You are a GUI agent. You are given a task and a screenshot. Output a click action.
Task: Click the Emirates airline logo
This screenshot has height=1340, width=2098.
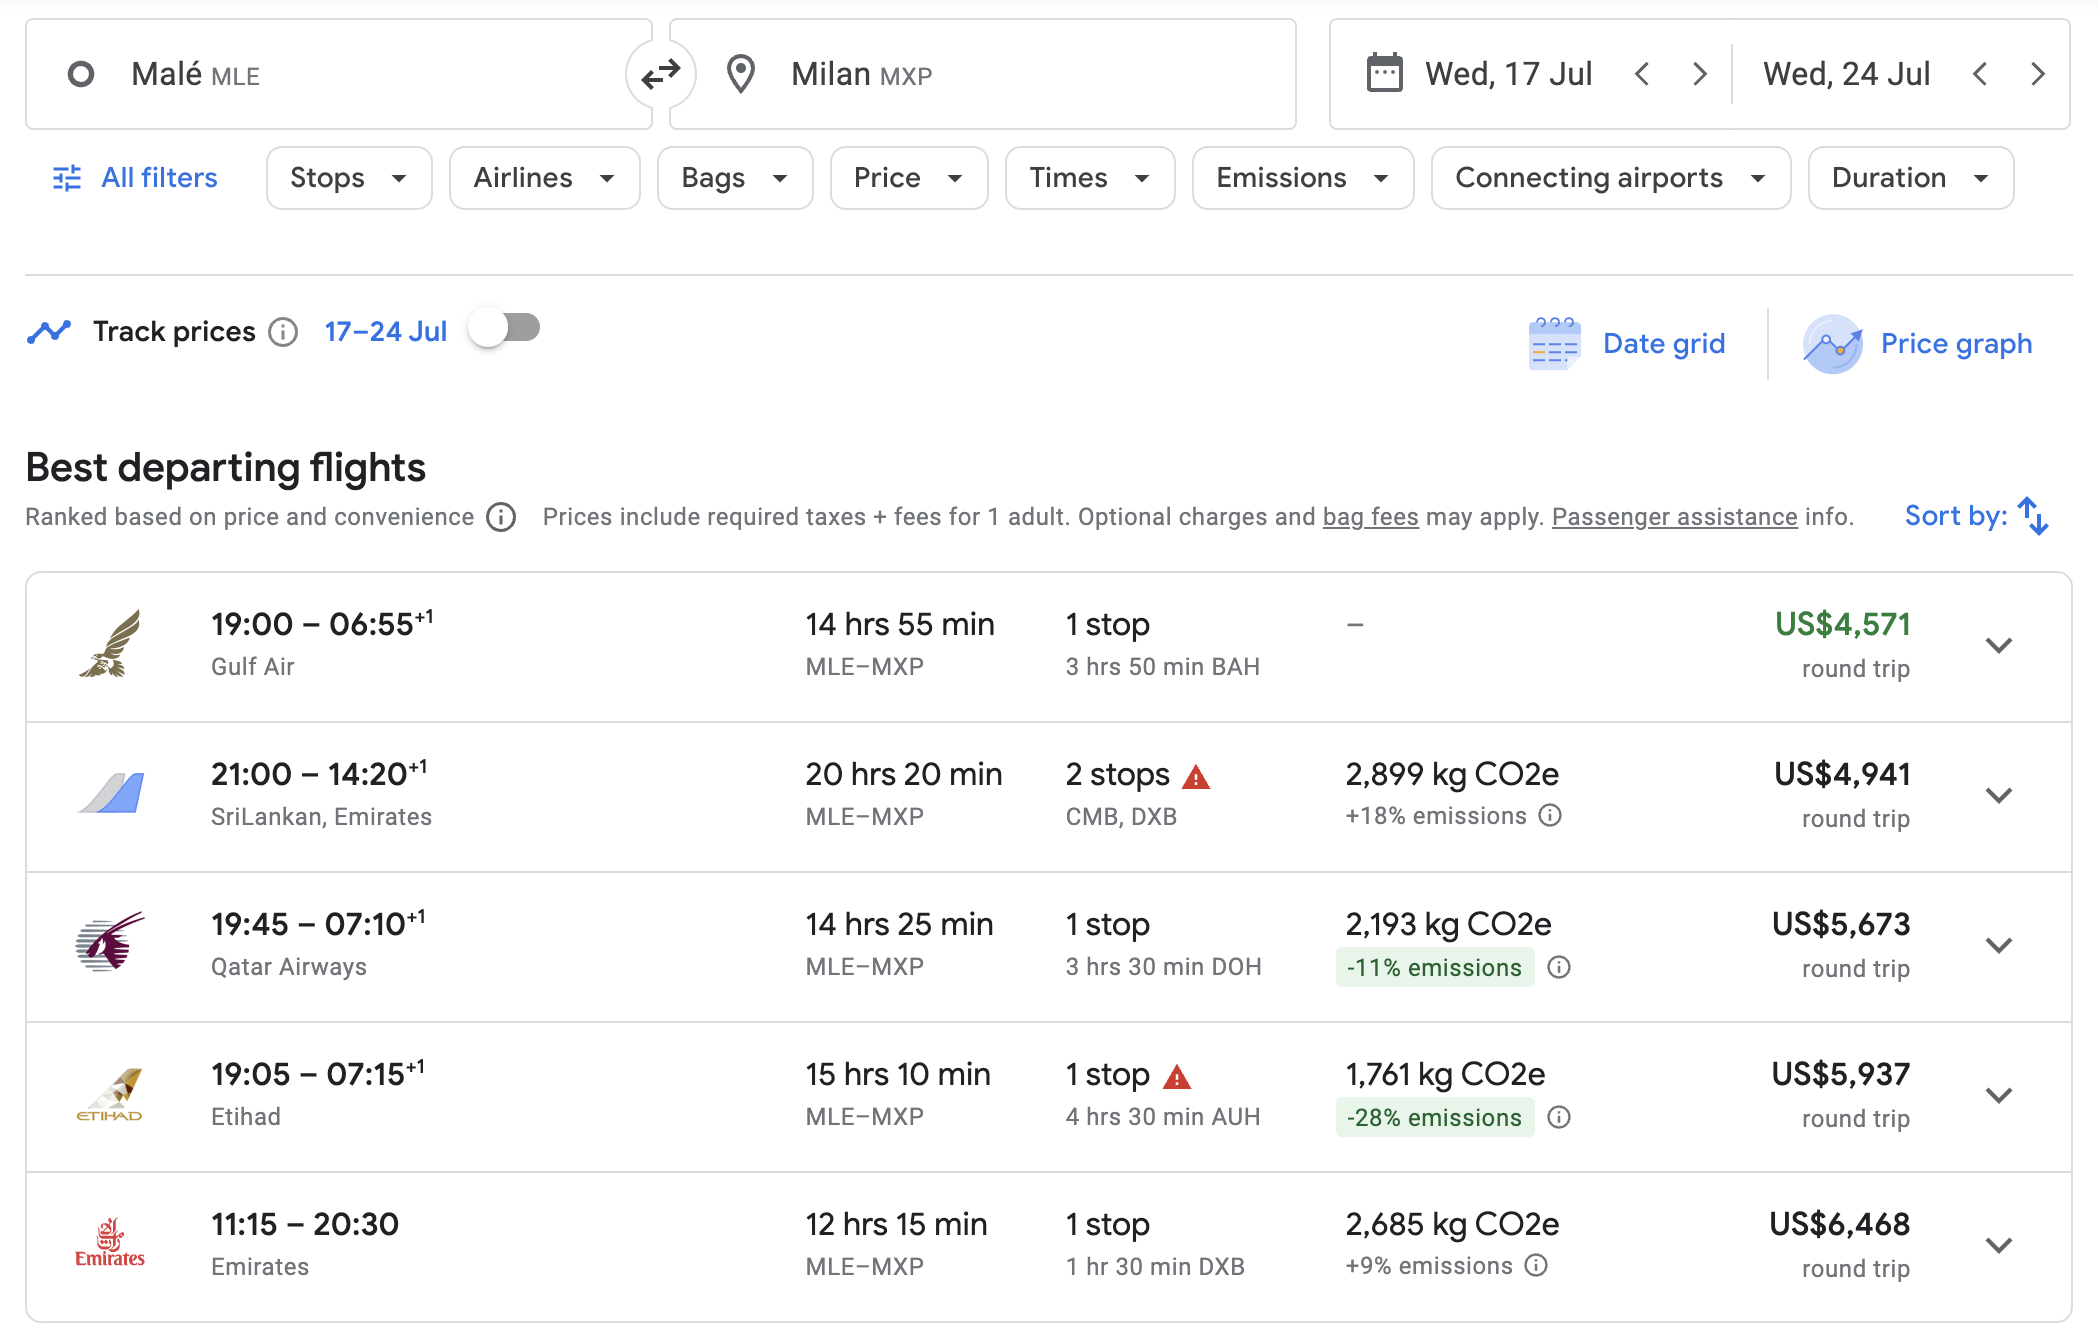(x=110, y=1243)
